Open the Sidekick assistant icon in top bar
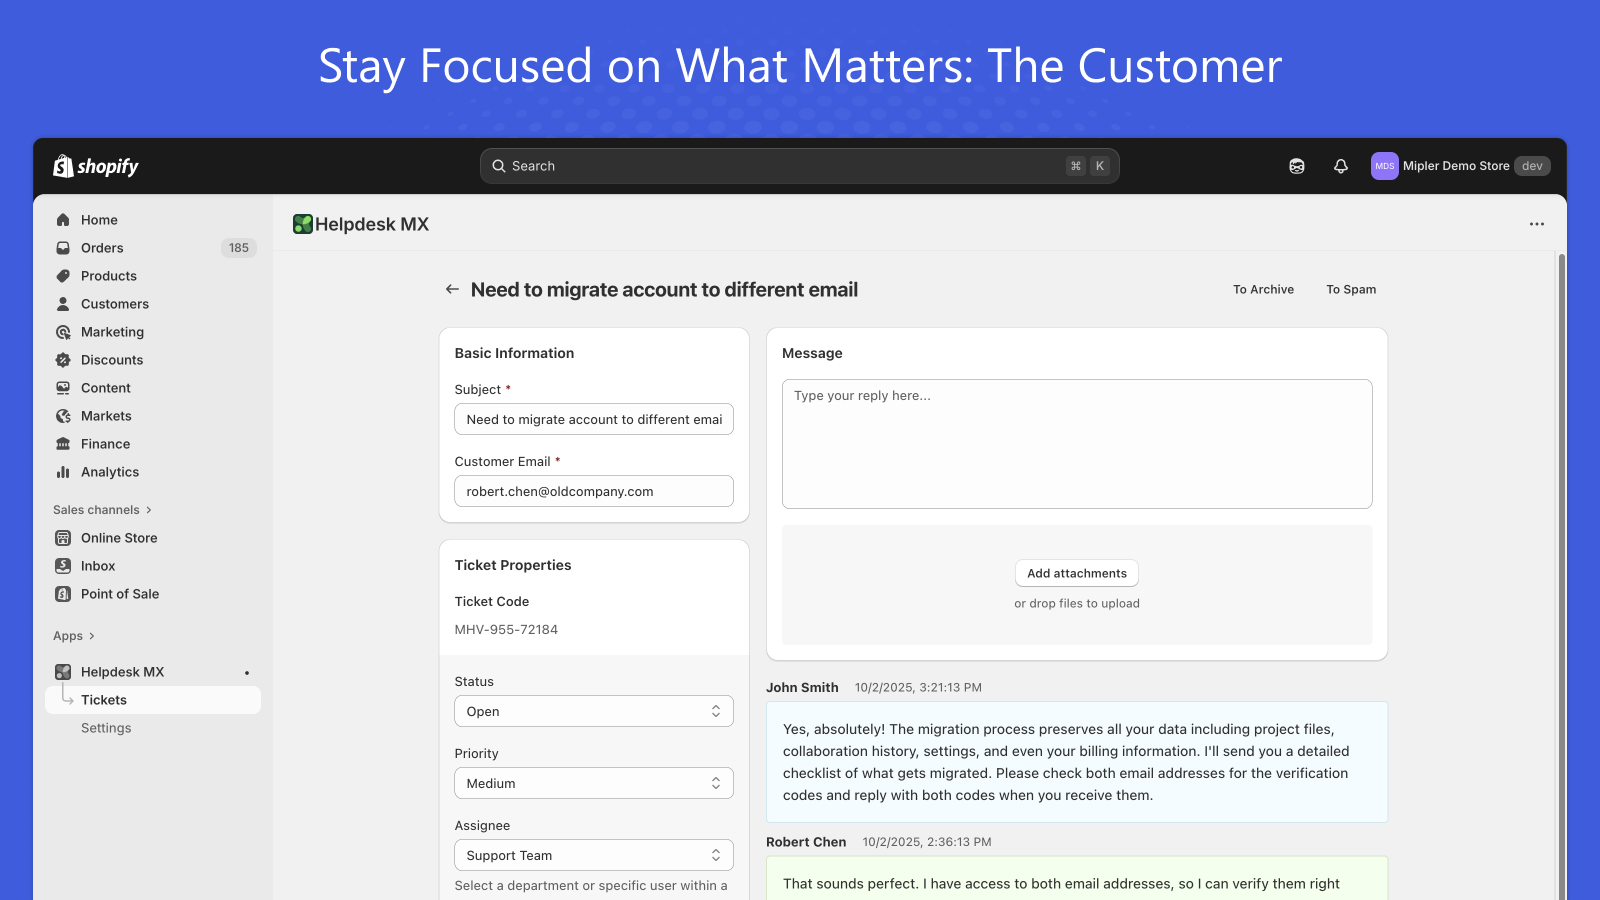This screenshot has height=900, width=1600. coord(1296,166)
